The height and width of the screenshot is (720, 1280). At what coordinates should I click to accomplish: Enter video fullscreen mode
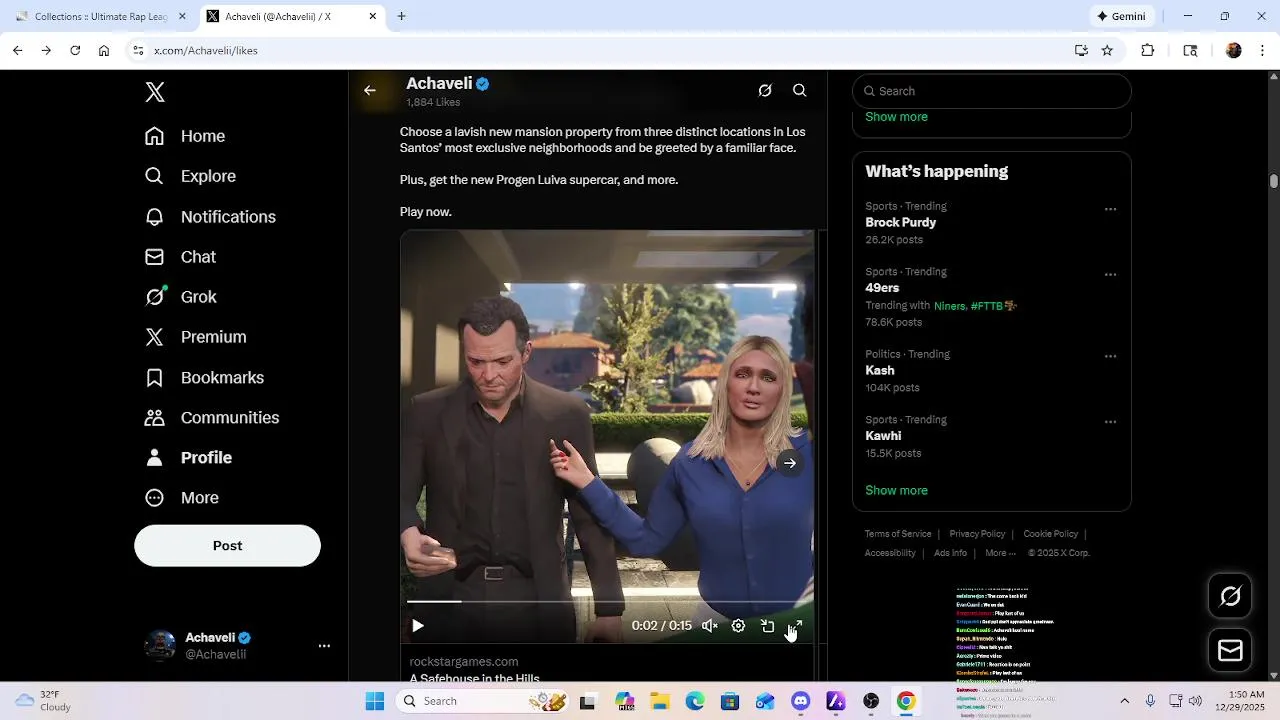[x=796, y=626]
